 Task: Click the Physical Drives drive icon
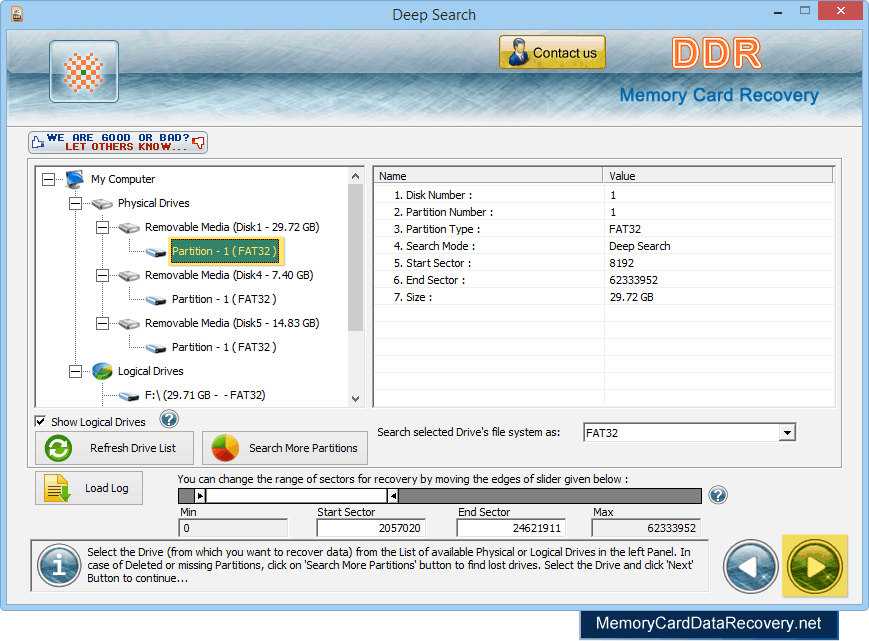coord(102,204)
